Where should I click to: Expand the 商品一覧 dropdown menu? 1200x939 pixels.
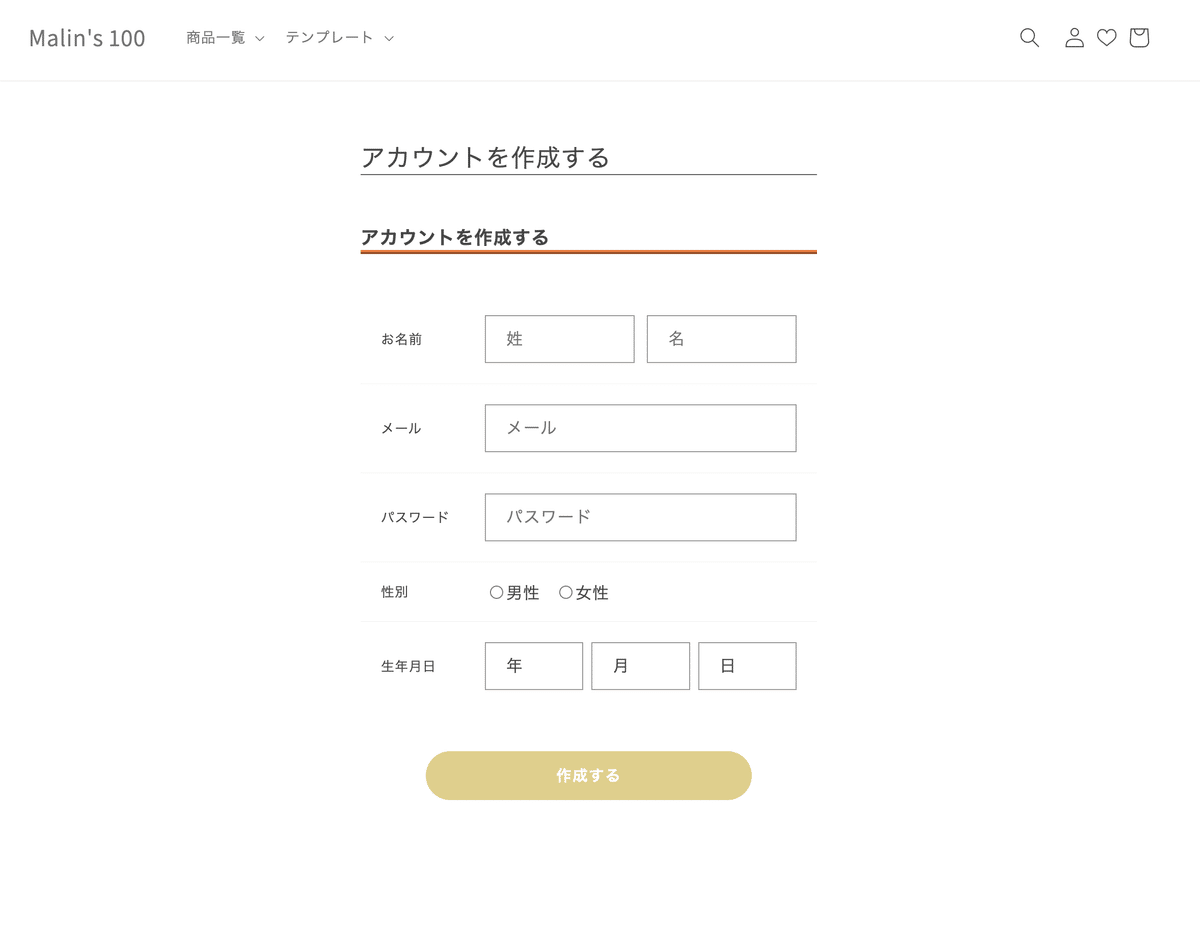click(225, 38)
